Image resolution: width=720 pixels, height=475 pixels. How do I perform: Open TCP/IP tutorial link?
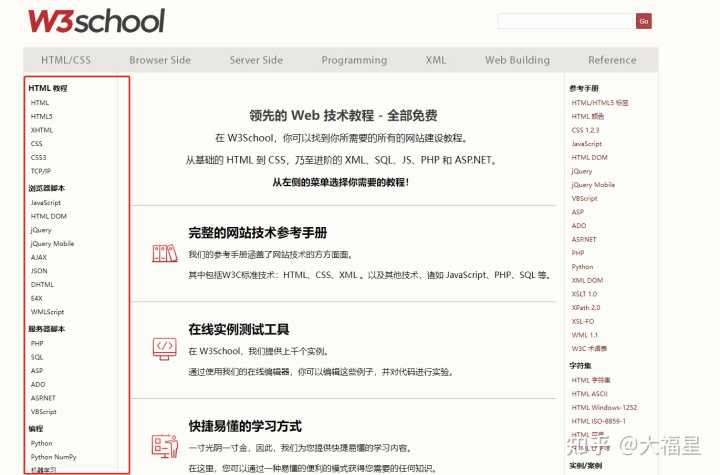point(40,171)
